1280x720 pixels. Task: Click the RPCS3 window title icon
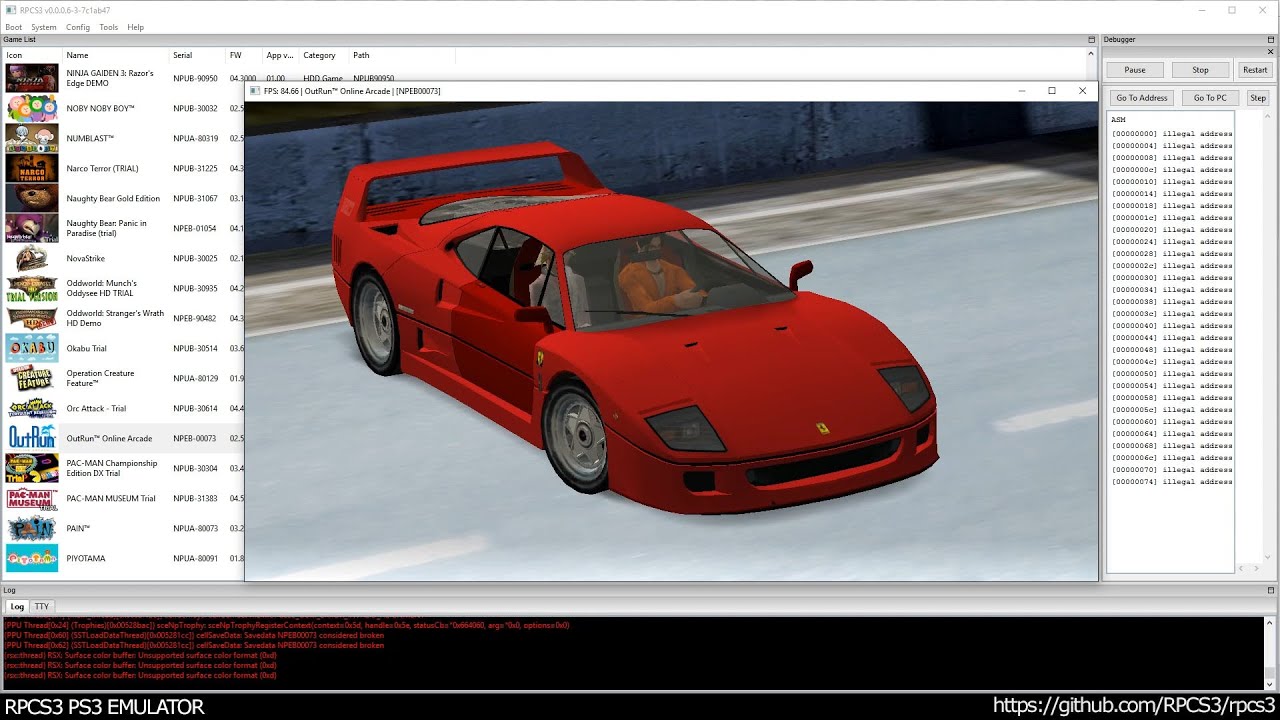(x=9, y=10)
